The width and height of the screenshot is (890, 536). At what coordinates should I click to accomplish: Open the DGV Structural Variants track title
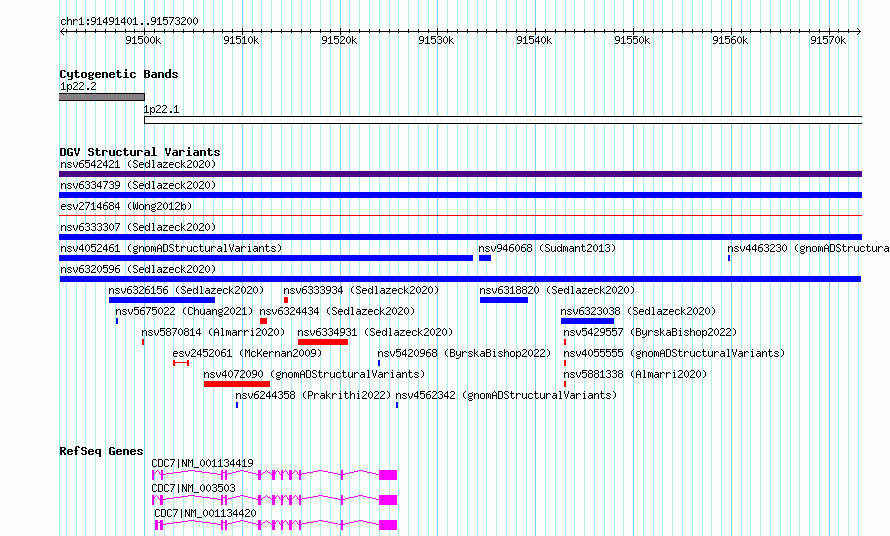tap(140, 152)
